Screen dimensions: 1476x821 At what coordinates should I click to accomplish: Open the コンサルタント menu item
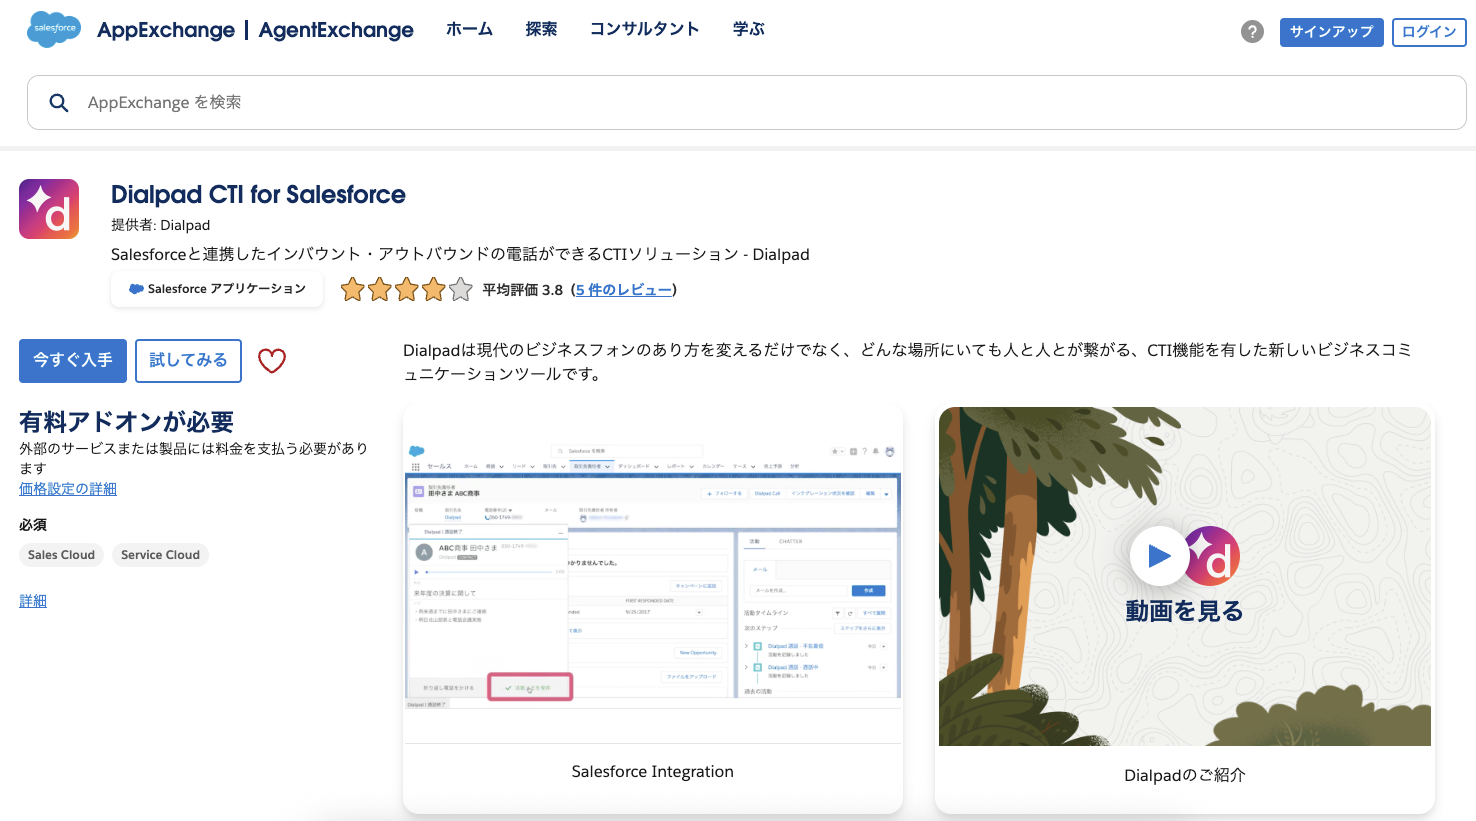coord(644,29)
